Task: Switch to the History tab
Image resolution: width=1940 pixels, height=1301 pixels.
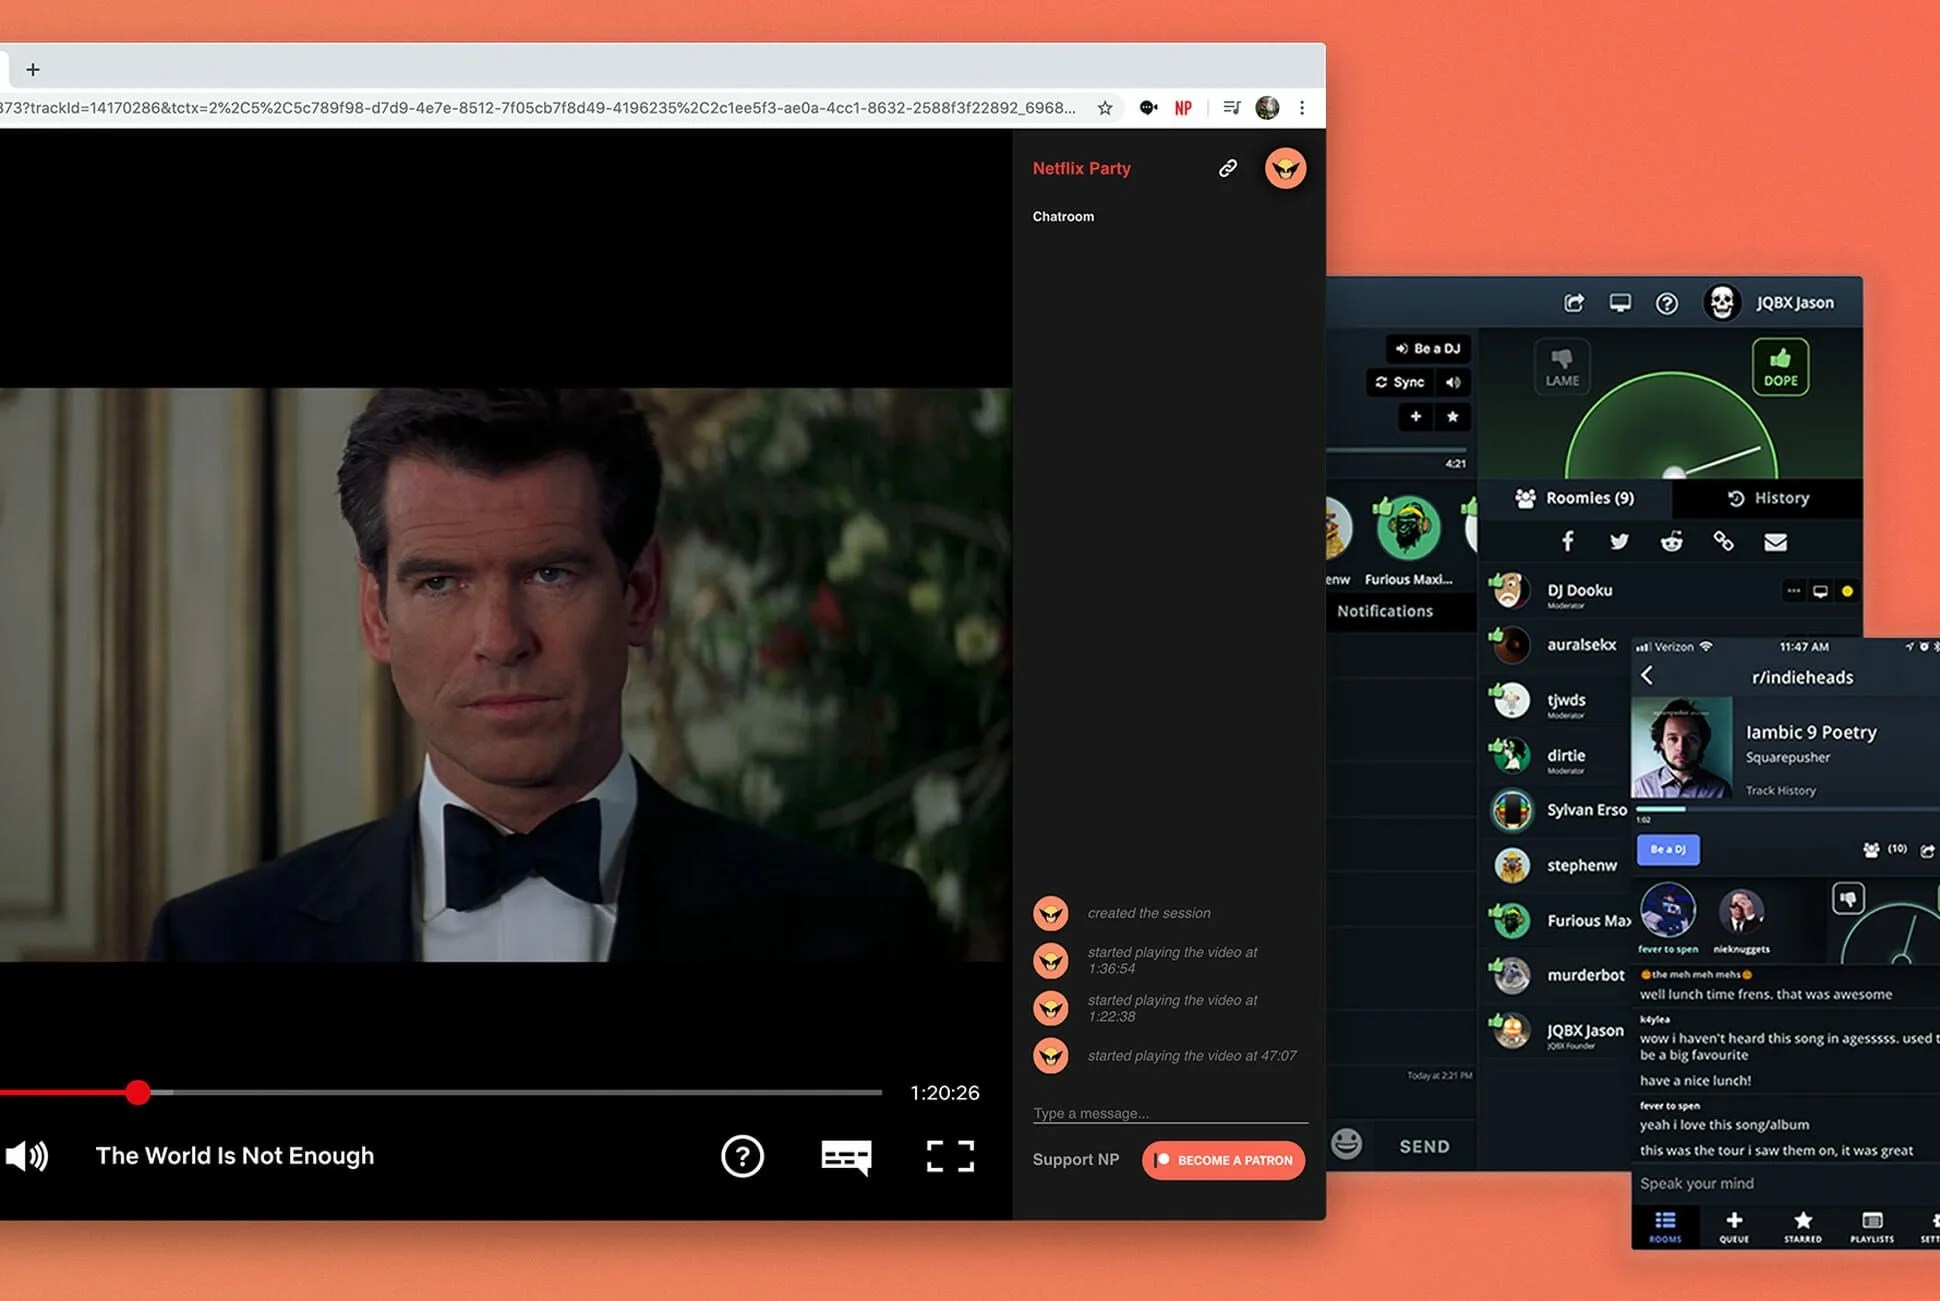Action: coord(1768,498)
